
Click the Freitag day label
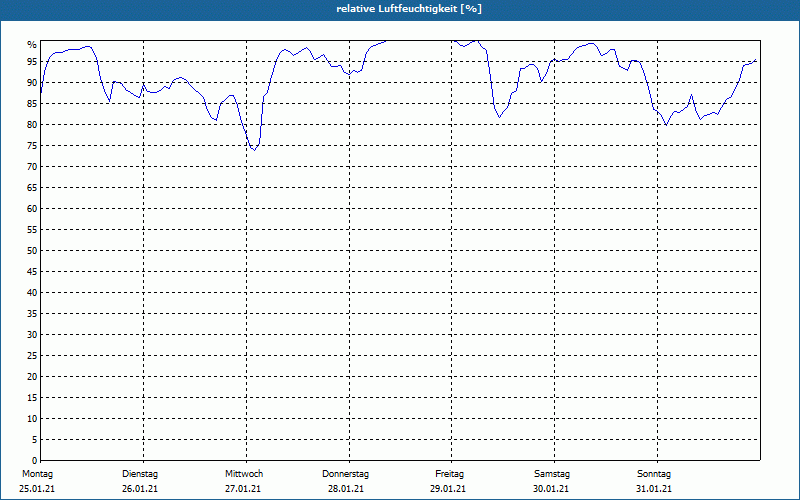tap(449, 474)
